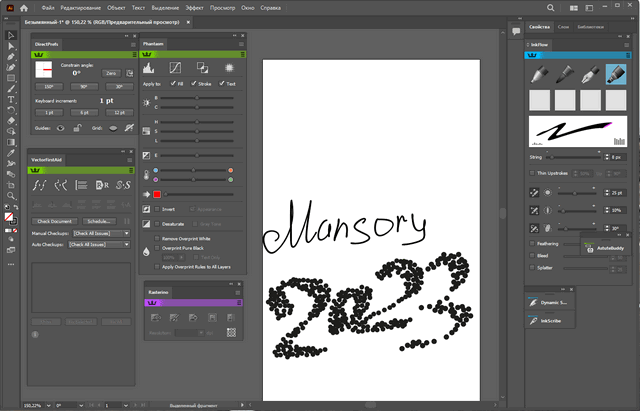Click the red color swatch in Phantasm
Image resolution: width=640 pixels, height=411 pixels.
(157, 194)
